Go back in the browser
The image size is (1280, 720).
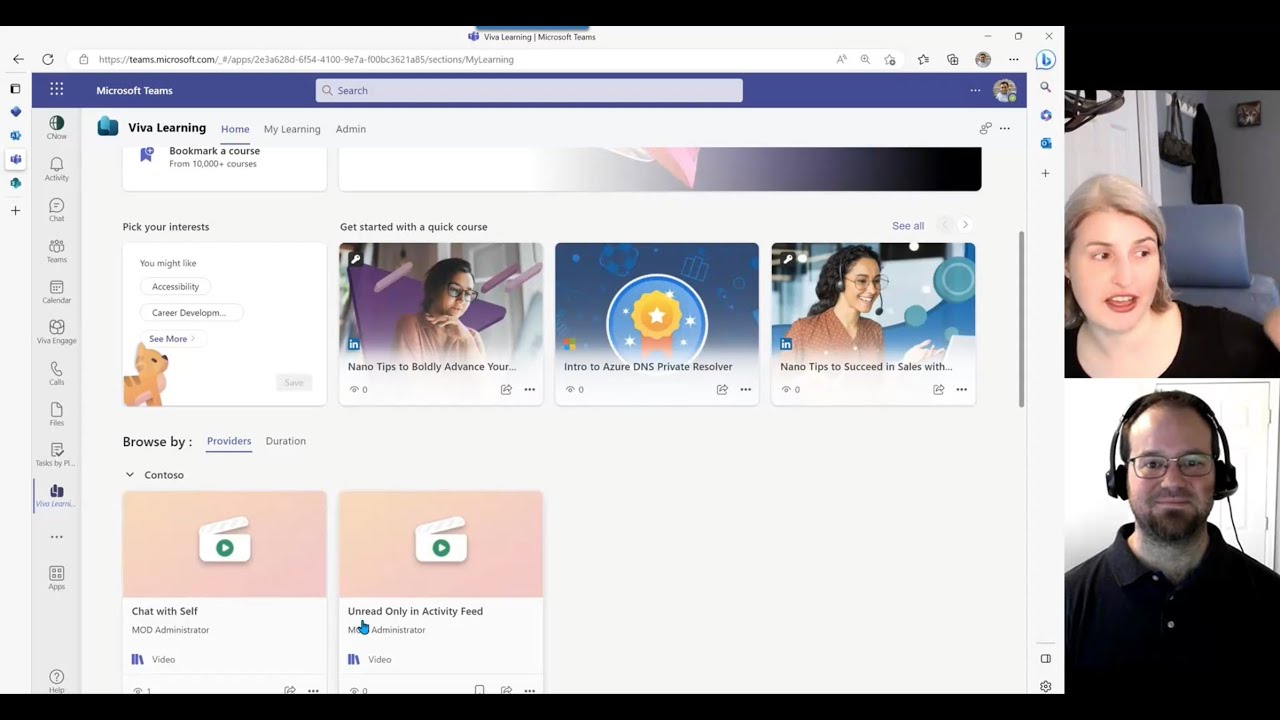coord(18,59)
